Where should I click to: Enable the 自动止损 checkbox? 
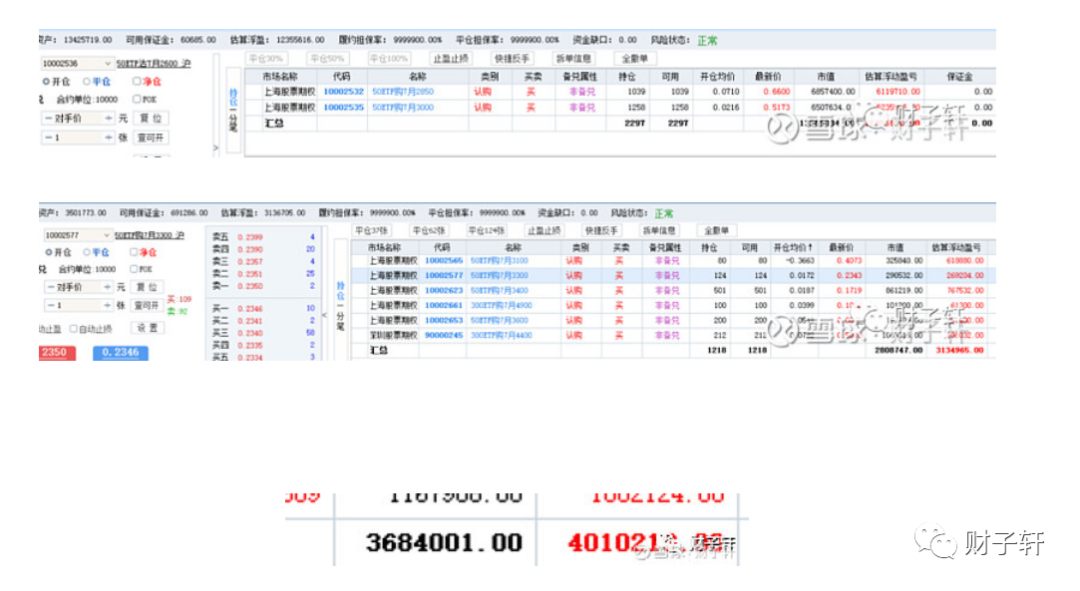coord(74,327)
